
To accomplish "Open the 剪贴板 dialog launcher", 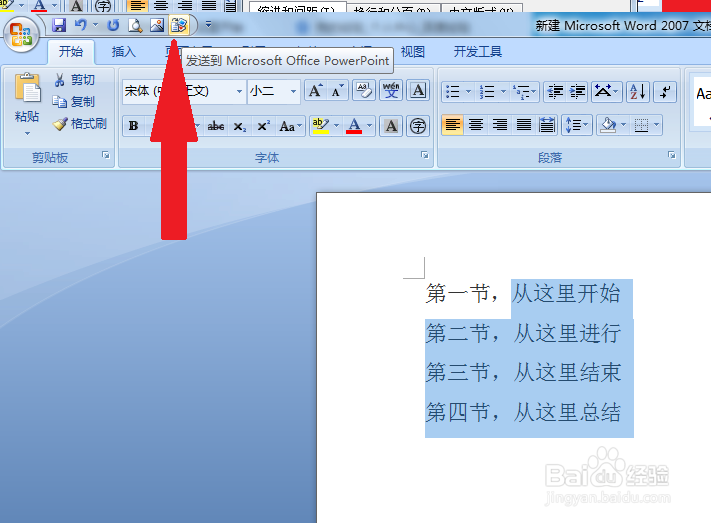I will pos(106,156).
